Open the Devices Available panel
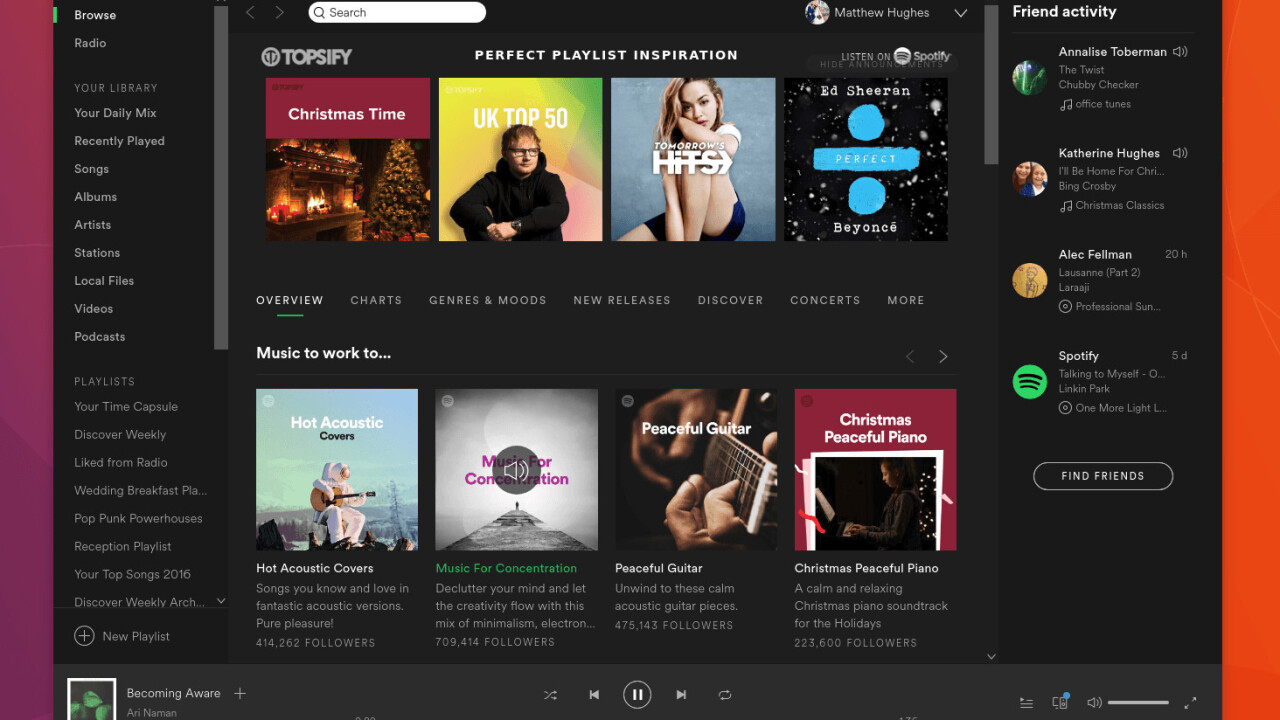Viewport: 1280px width, 720px height. pyautogui.click(x=1060, y=702)
